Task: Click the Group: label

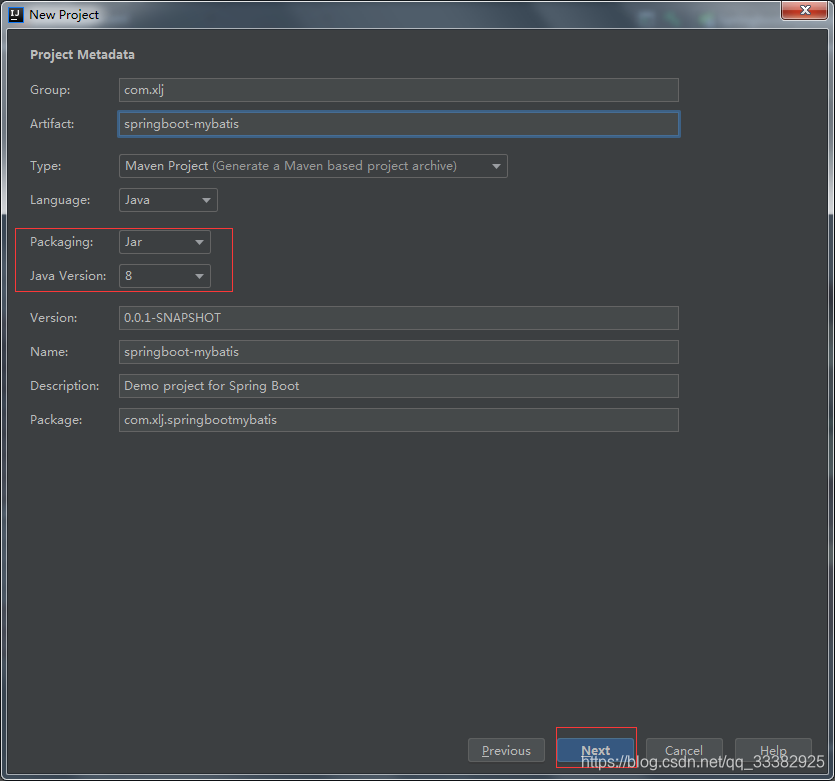Action: point(50,90)
